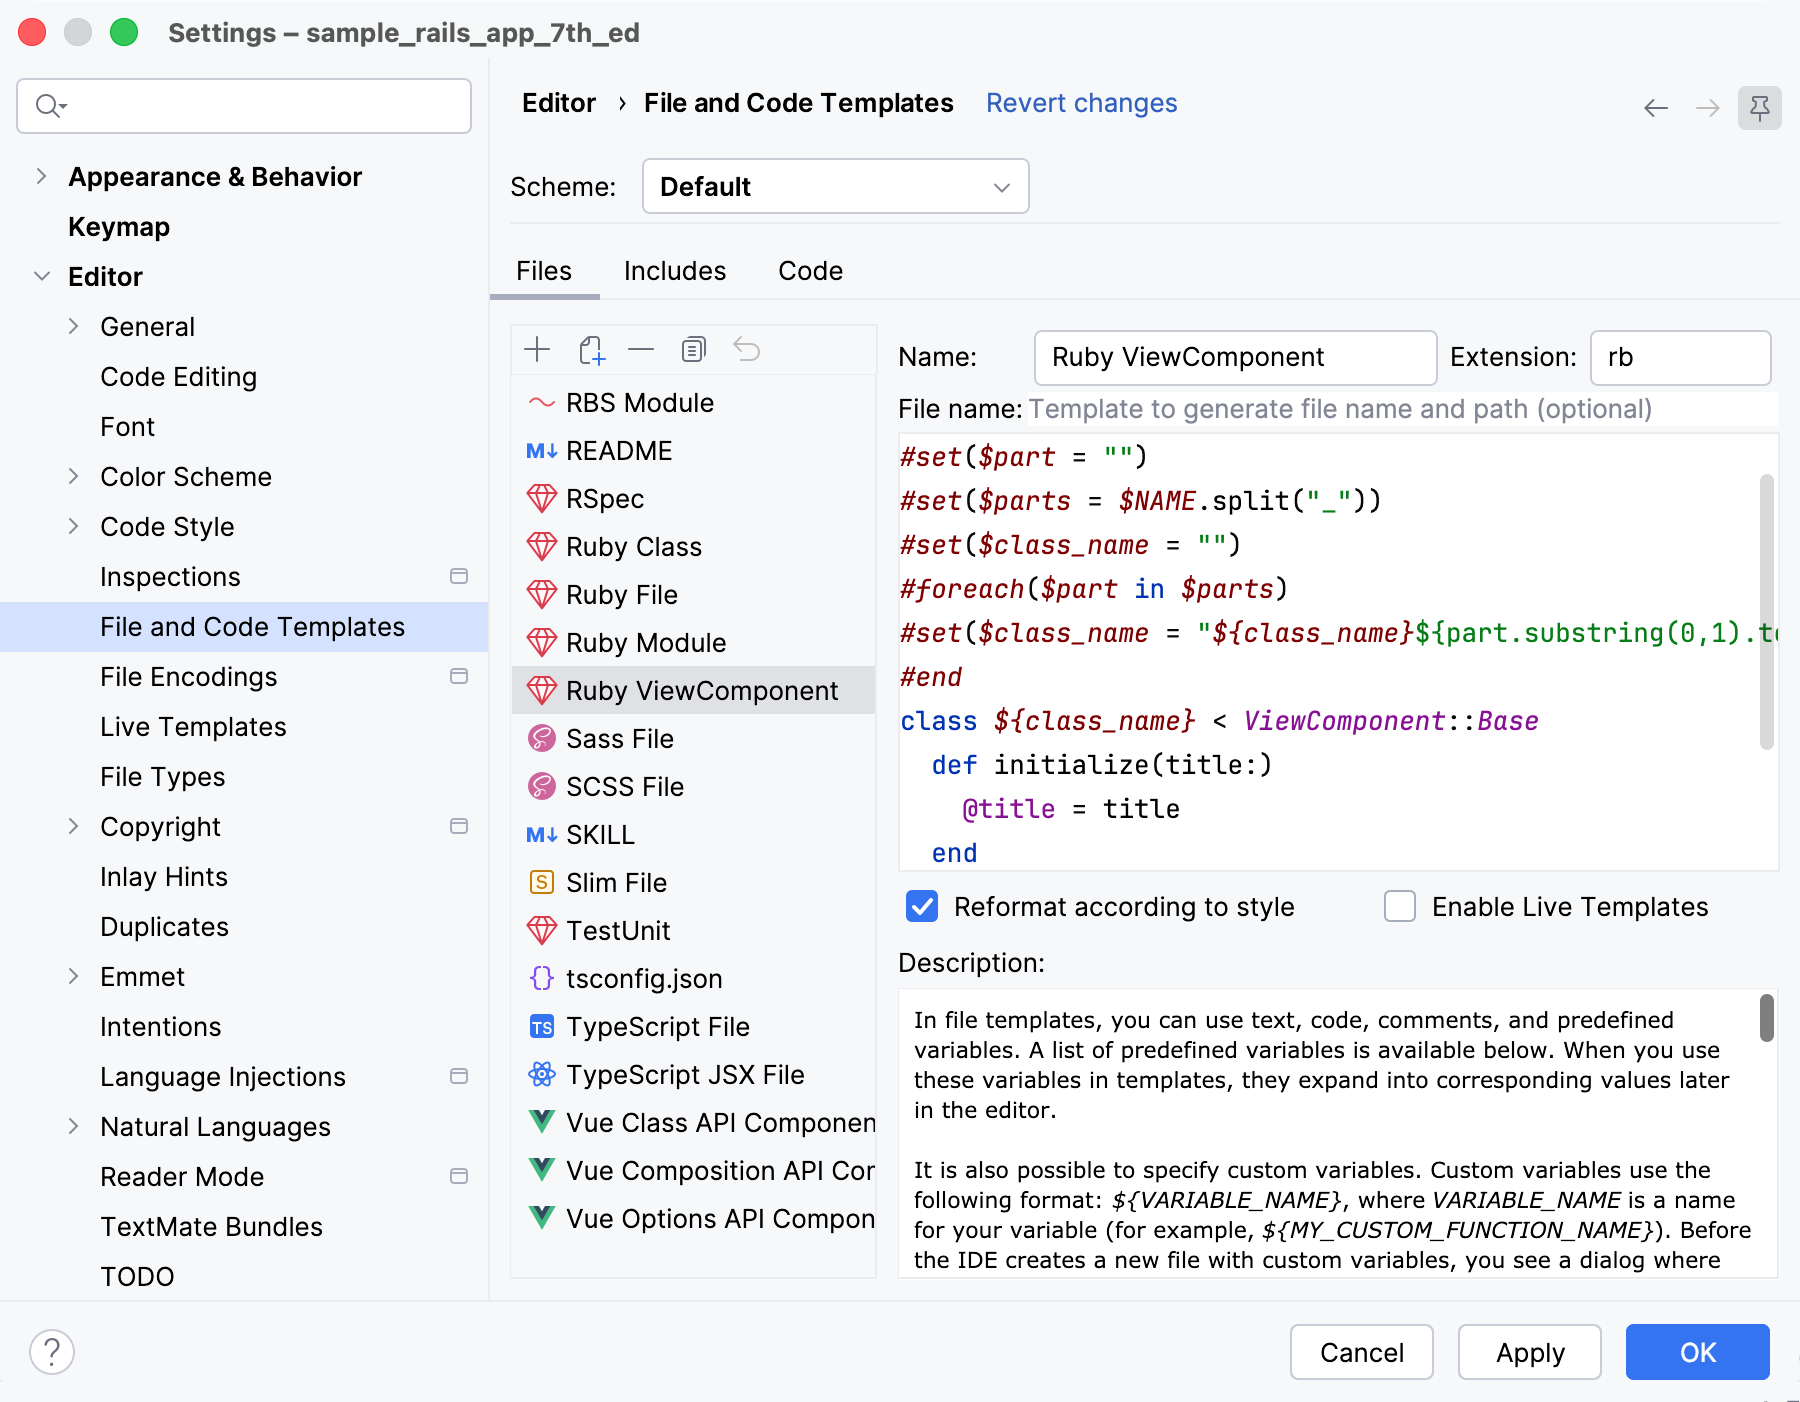Click the Description panel scrollbar
Viewport: 1800px width, 1402px height.
1767,1017
